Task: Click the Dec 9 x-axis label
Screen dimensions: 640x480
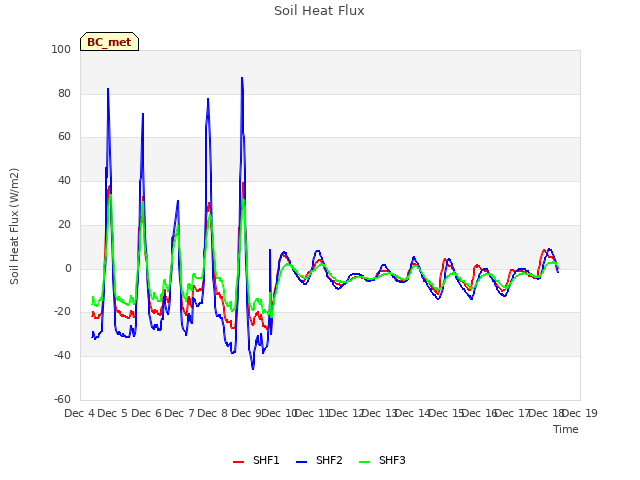Action: click(x=246, y=413)
